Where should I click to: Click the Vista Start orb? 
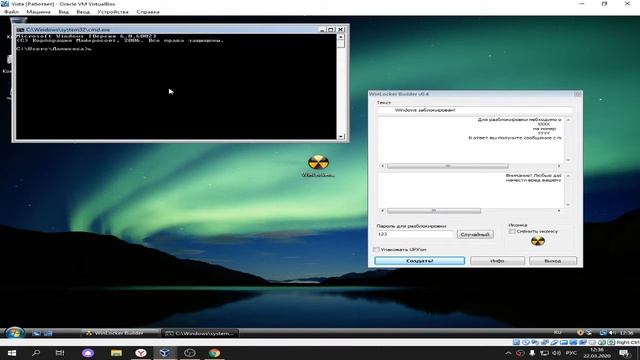click(15, 333)
